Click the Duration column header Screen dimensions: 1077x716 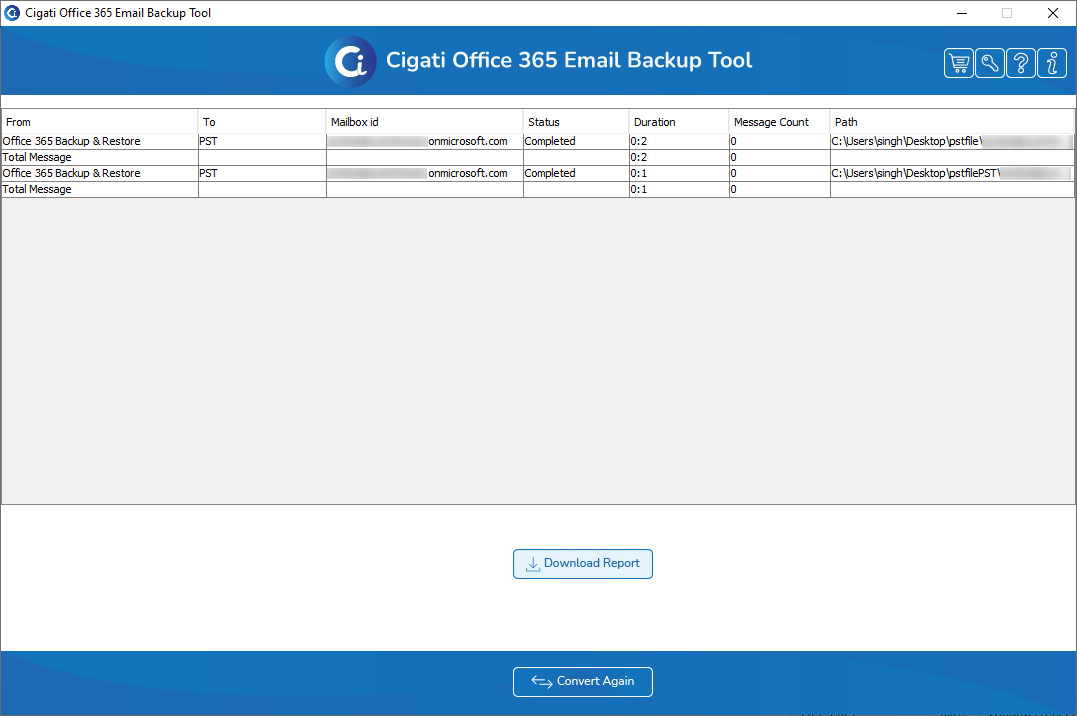[679, 122]
